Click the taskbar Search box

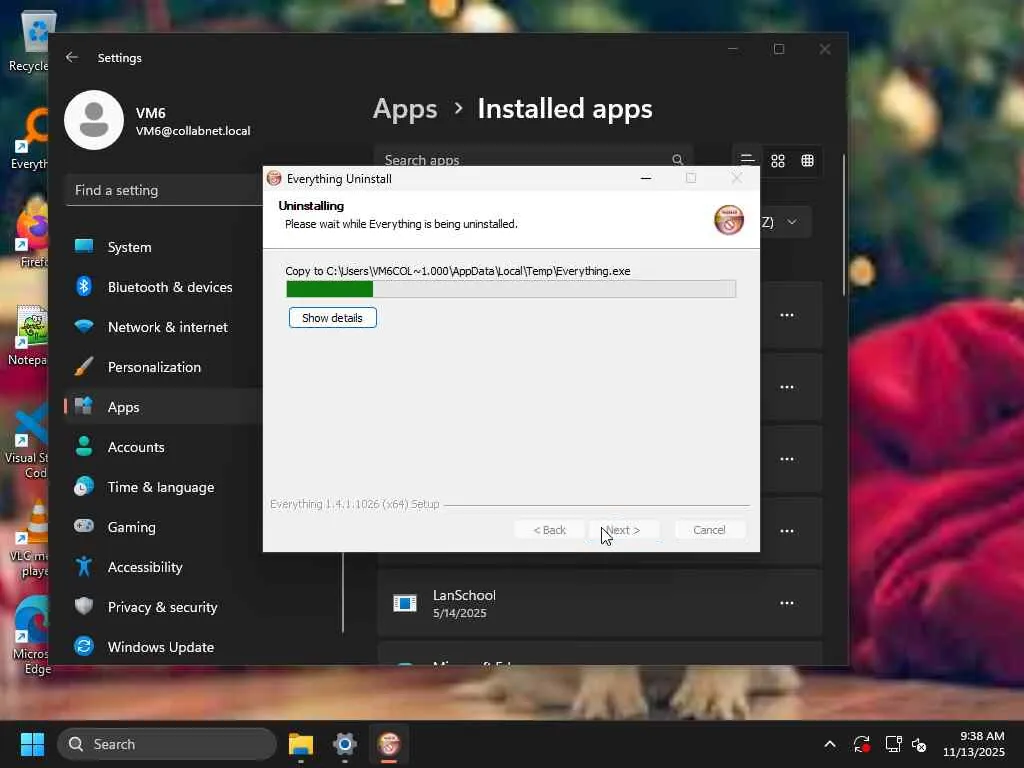coord(167,744)
